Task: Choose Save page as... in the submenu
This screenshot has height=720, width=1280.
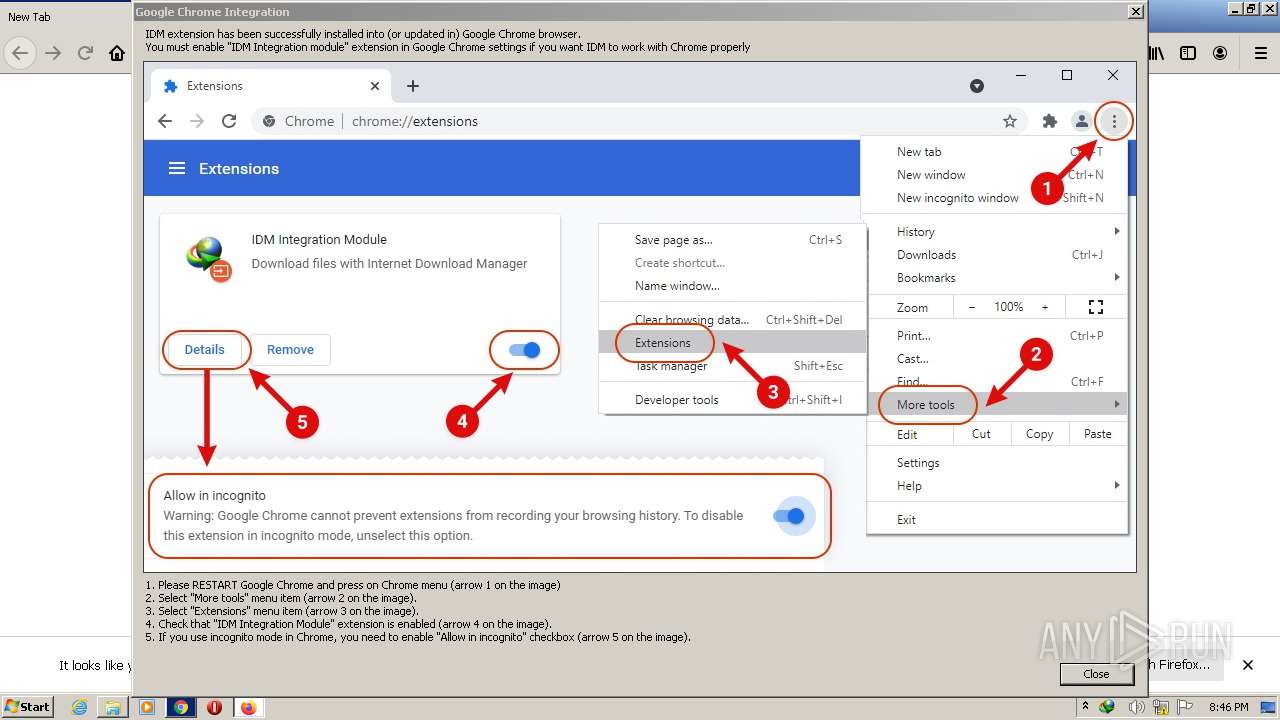Action: (x=732, y=240)
